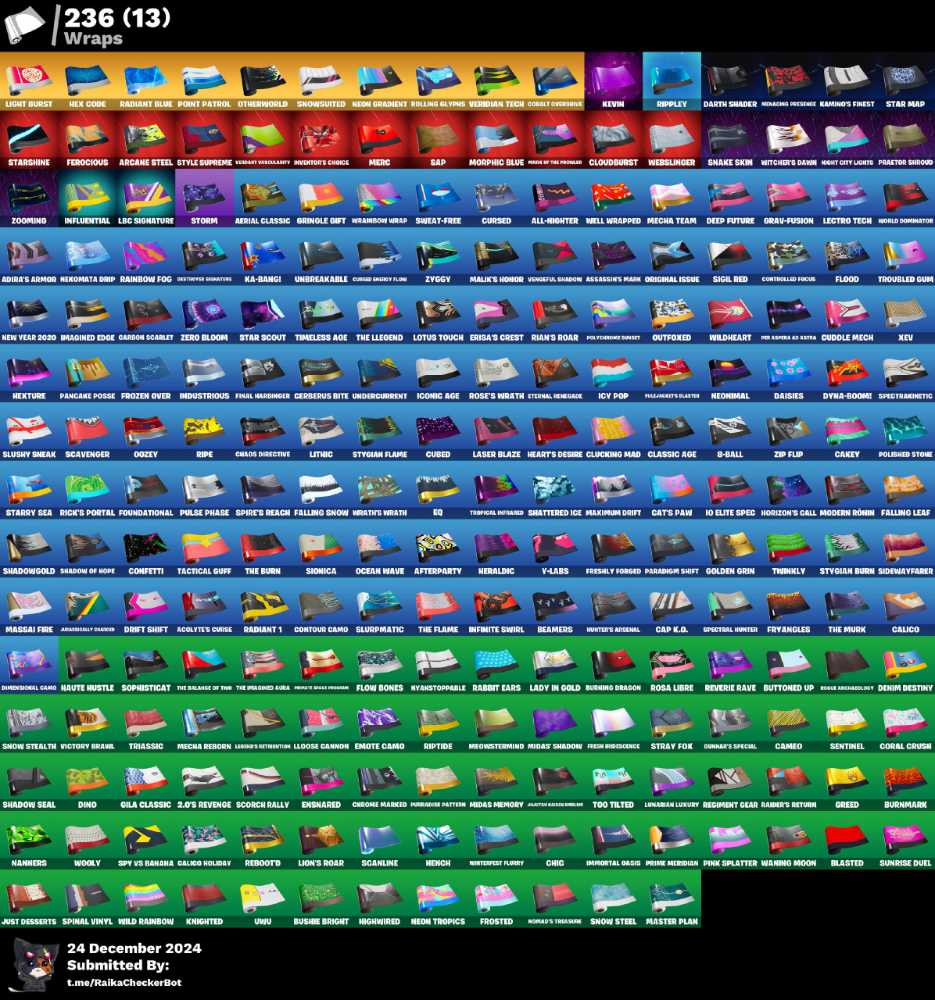Select the New Year 2020 wrap

tap(29, 315)
